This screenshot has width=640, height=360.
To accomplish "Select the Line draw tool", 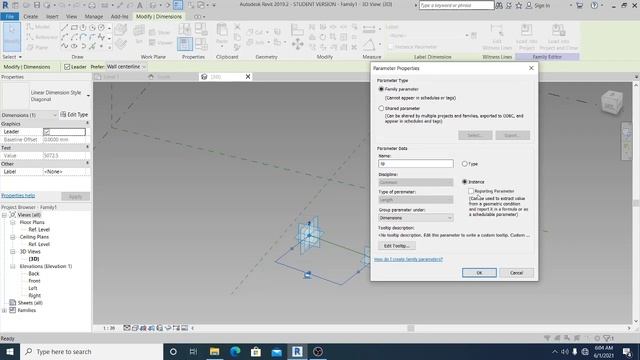I will [64, 28].
